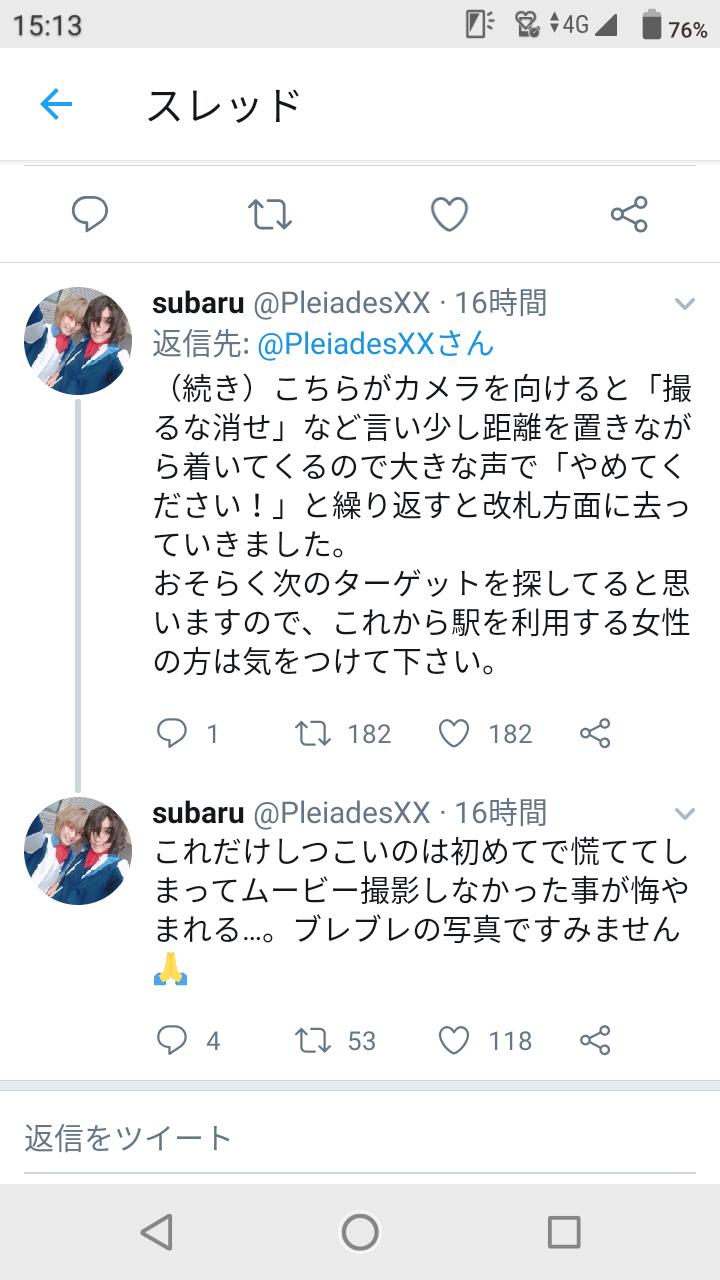Share the tweet with 182 likes
Viewport: 720px width, 1280px height.
pos(595,734)
